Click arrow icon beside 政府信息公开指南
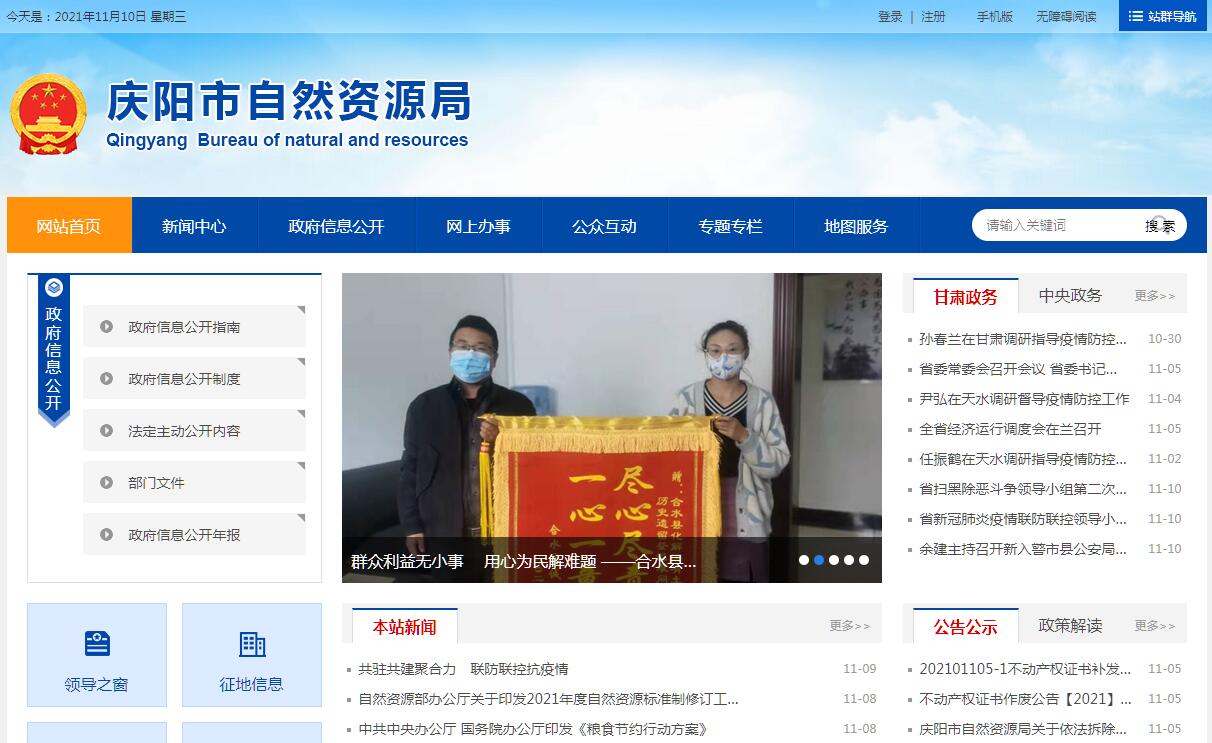Viewport: 1212px width, 743px height. pos(106,327)
